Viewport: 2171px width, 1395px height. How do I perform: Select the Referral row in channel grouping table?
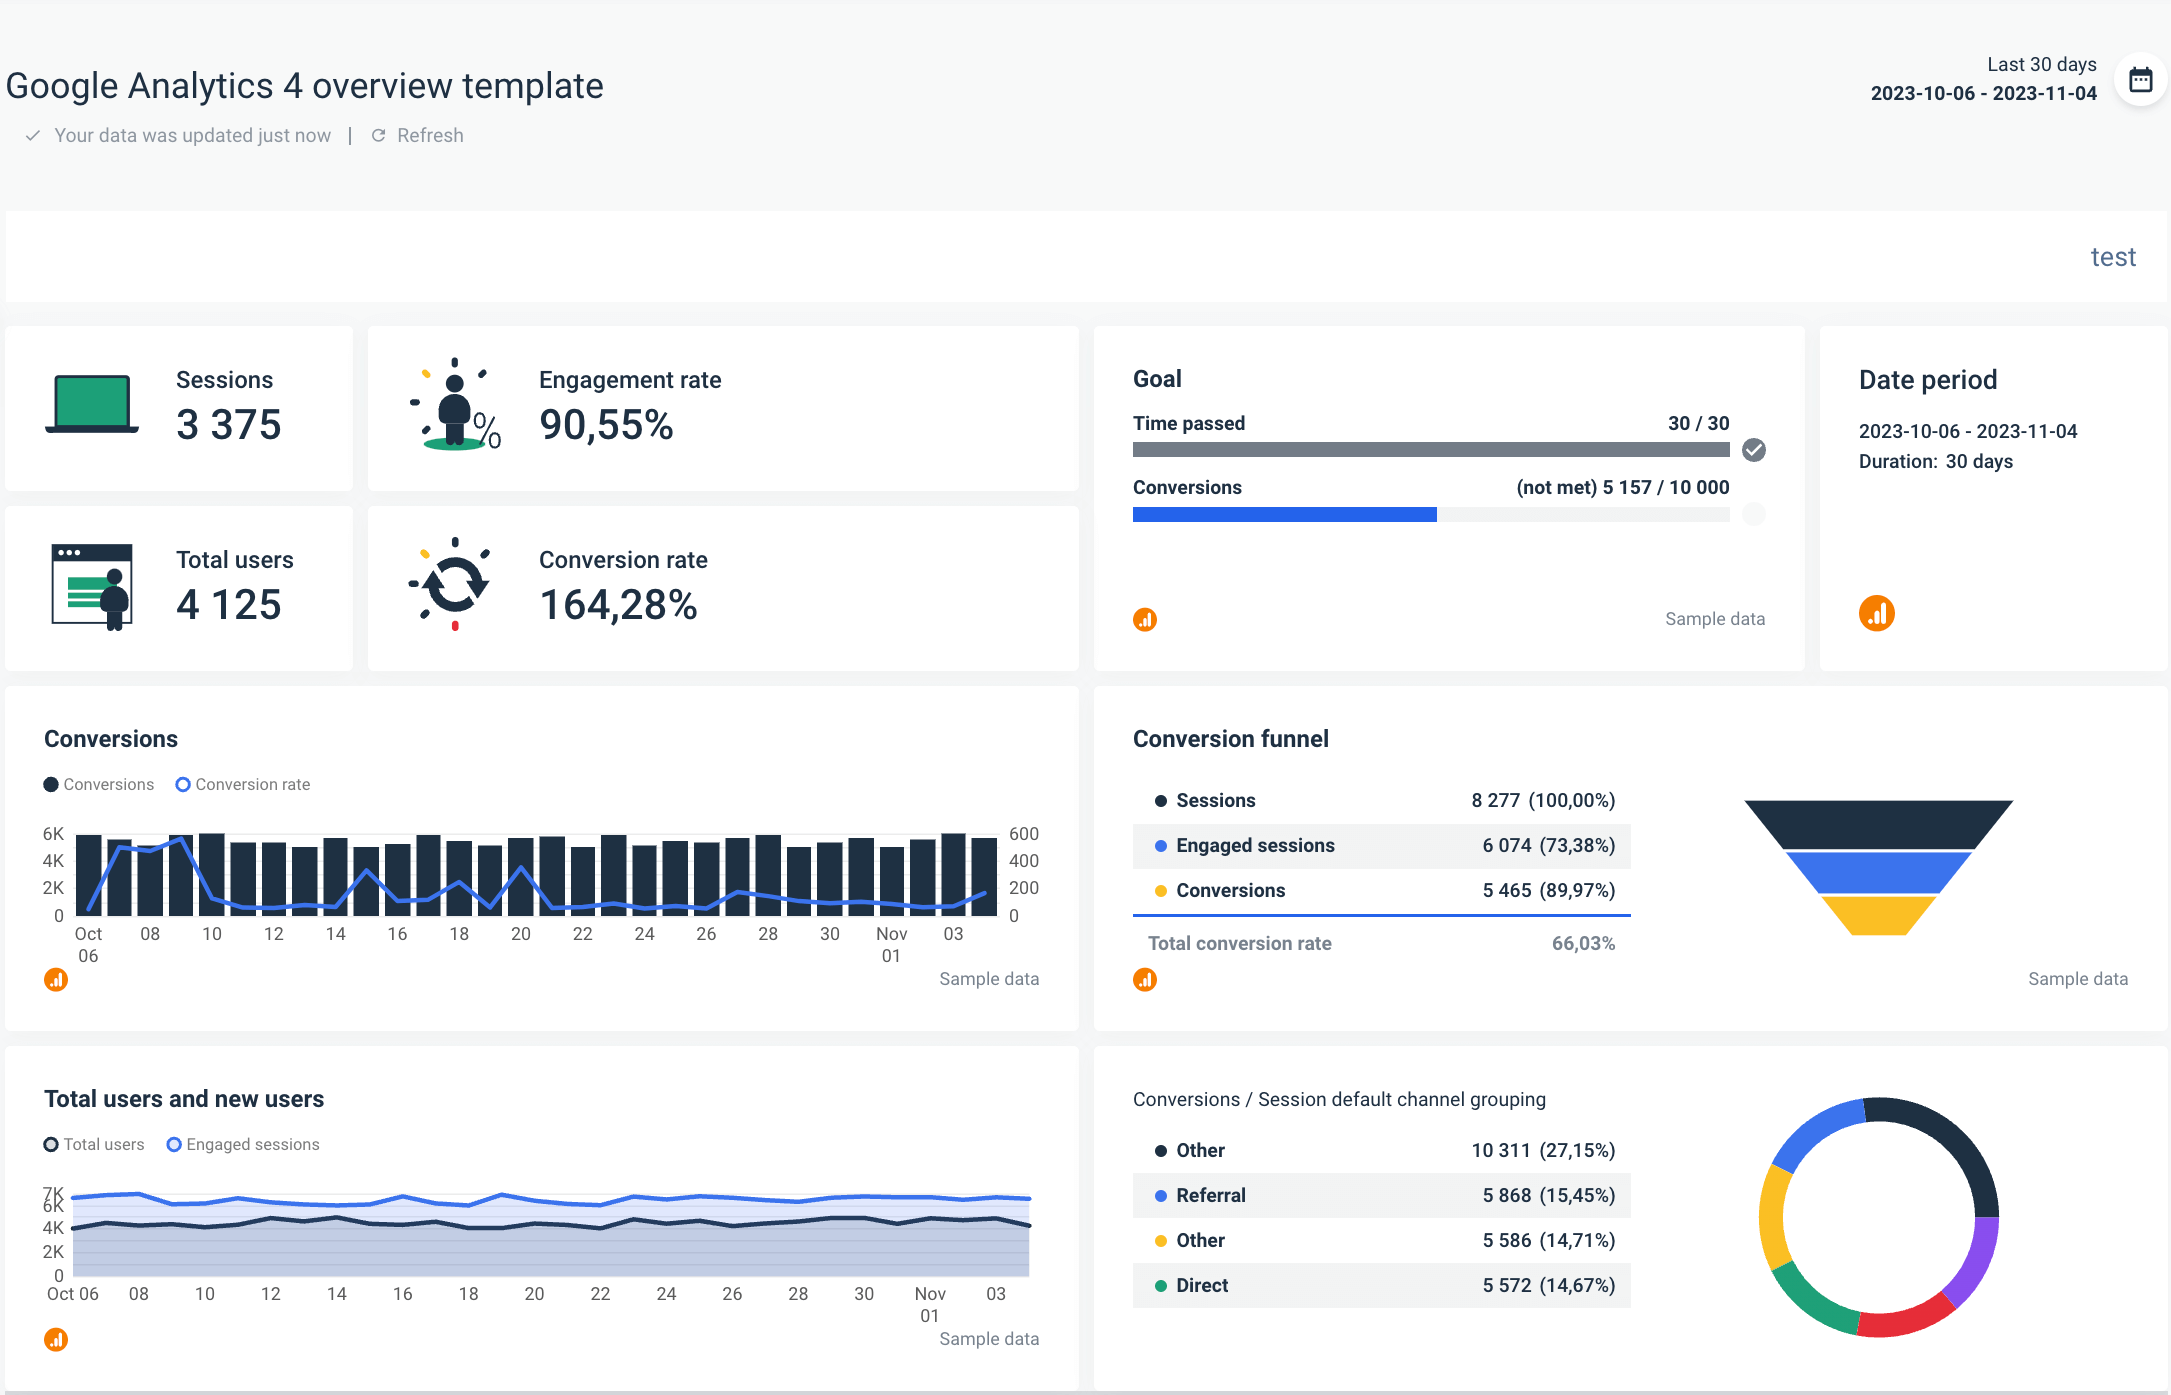click(1381, 1195)
